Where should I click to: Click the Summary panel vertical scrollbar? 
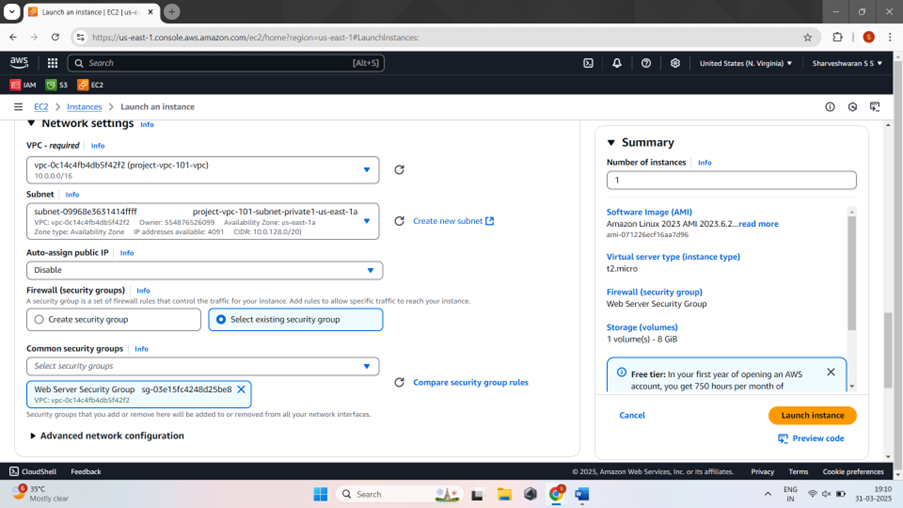(x=852, y=274)
